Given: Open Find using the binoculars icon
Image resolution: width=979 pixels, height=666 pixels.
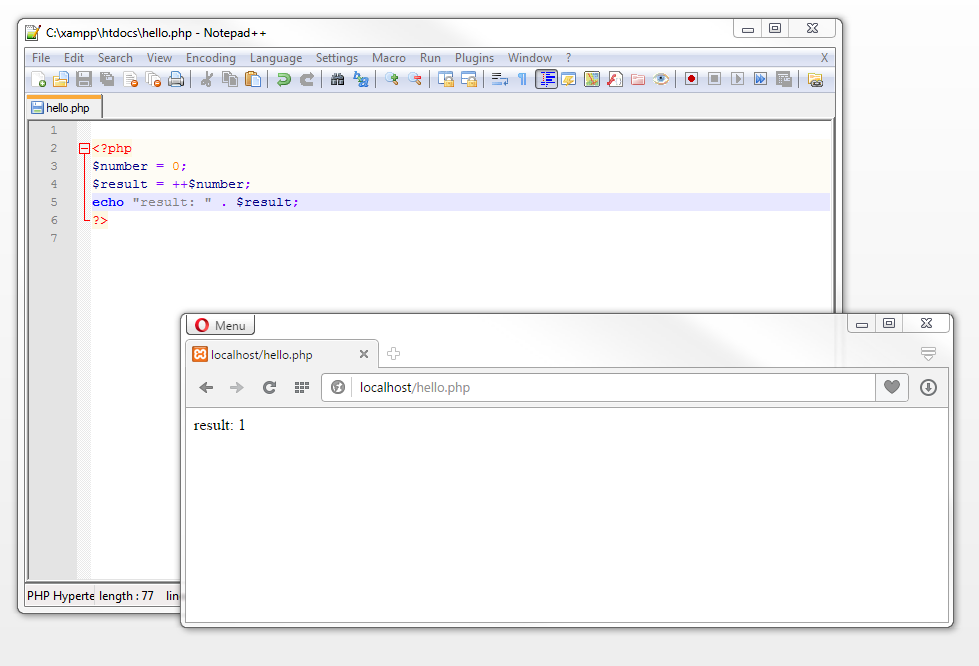Looking at the screenshot, I should 337,79.
